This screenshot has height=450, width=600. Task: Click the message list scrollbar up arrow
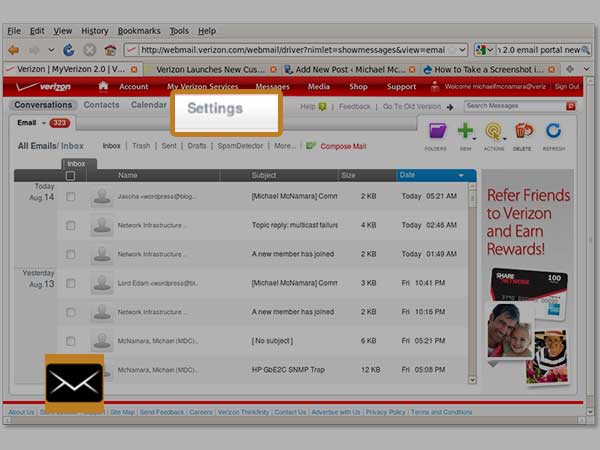(x=472, y=186)
